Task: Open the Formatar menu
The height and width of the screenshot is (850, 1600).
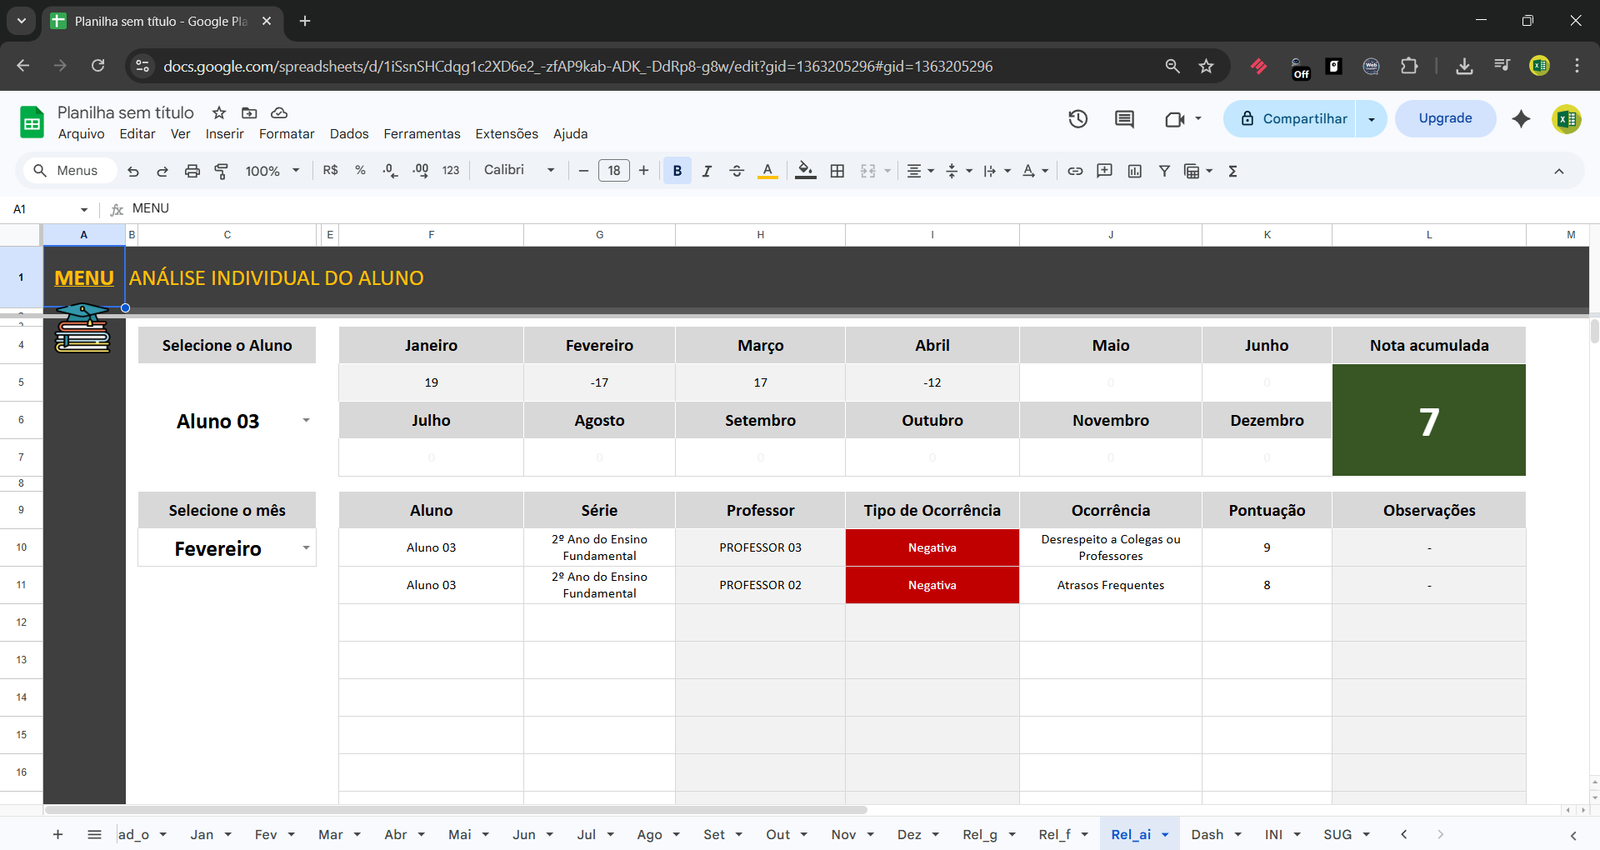Action: 286,134
